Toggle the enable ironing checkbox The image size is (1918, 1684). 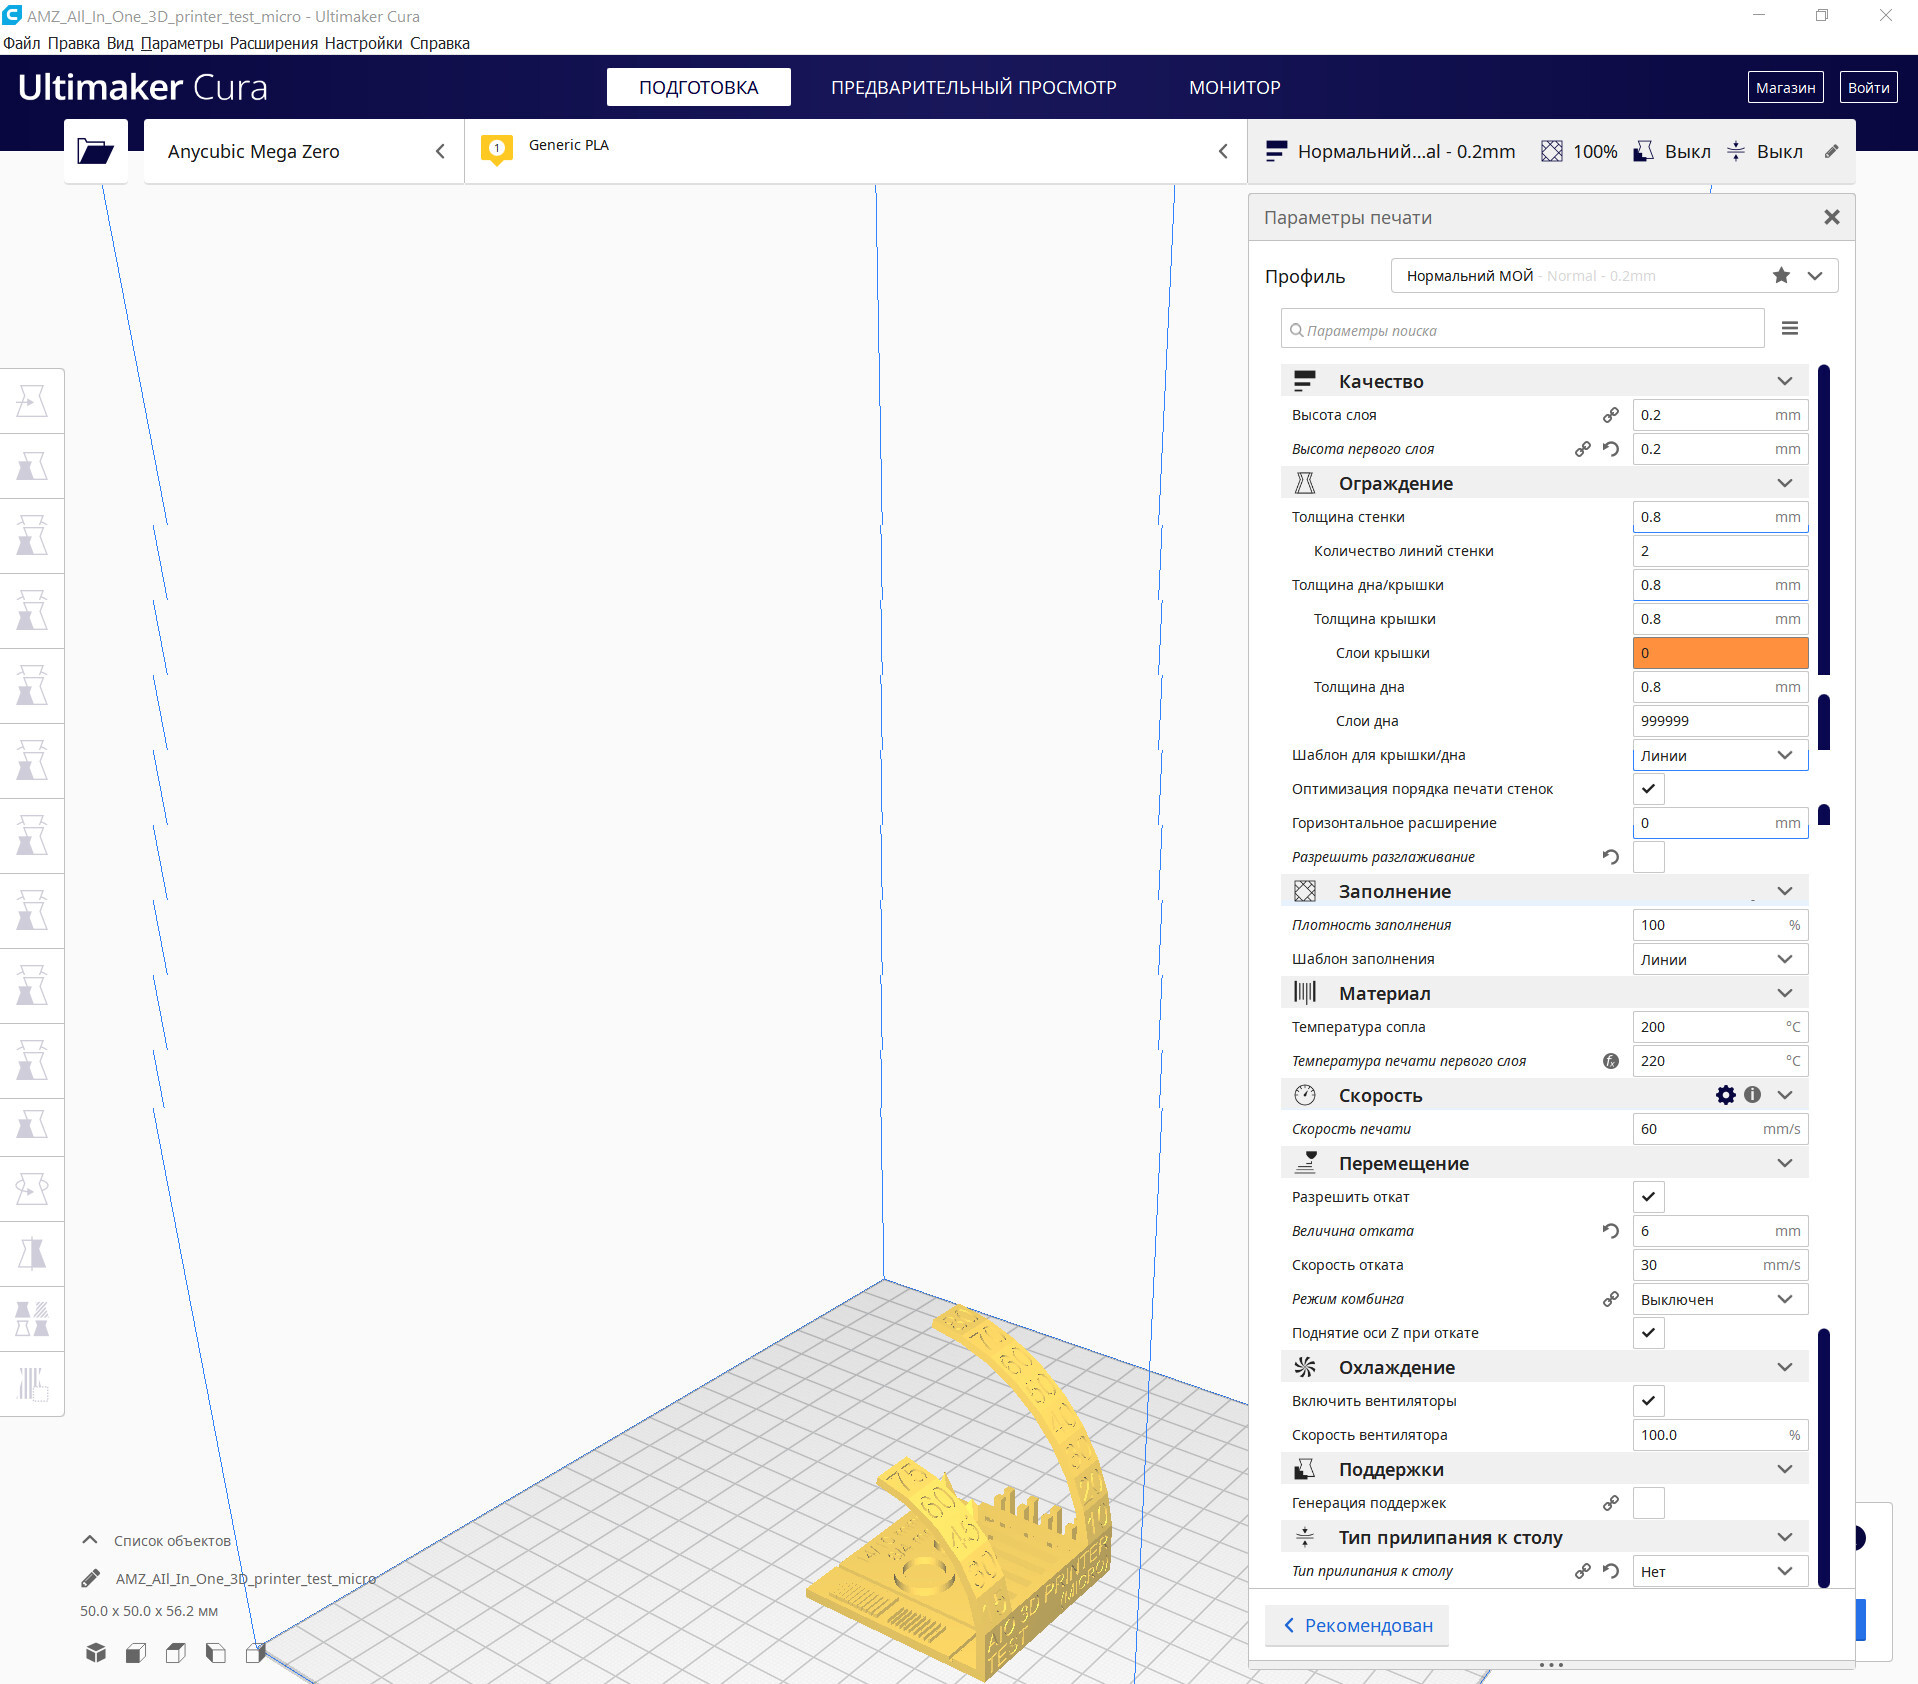tap(1648, 857)
